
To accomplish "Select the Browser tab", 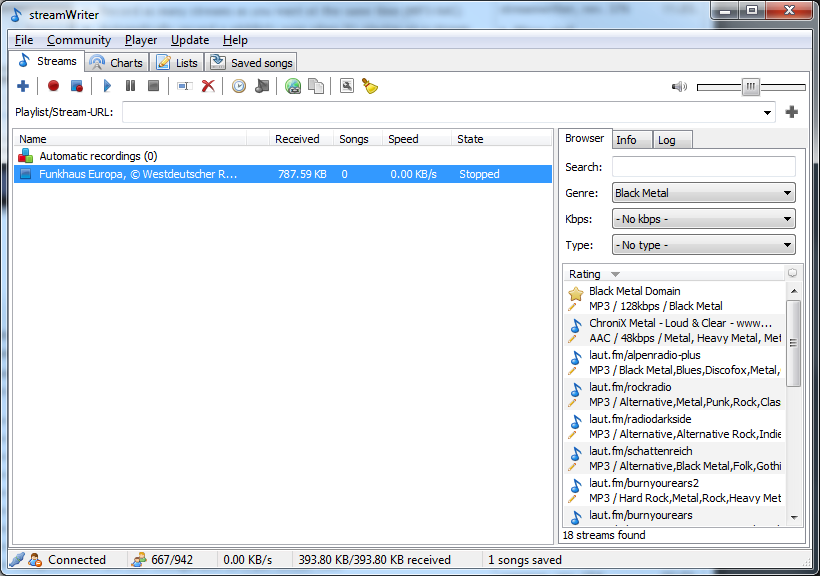I will pyautogui.click(x=585, y=138).
